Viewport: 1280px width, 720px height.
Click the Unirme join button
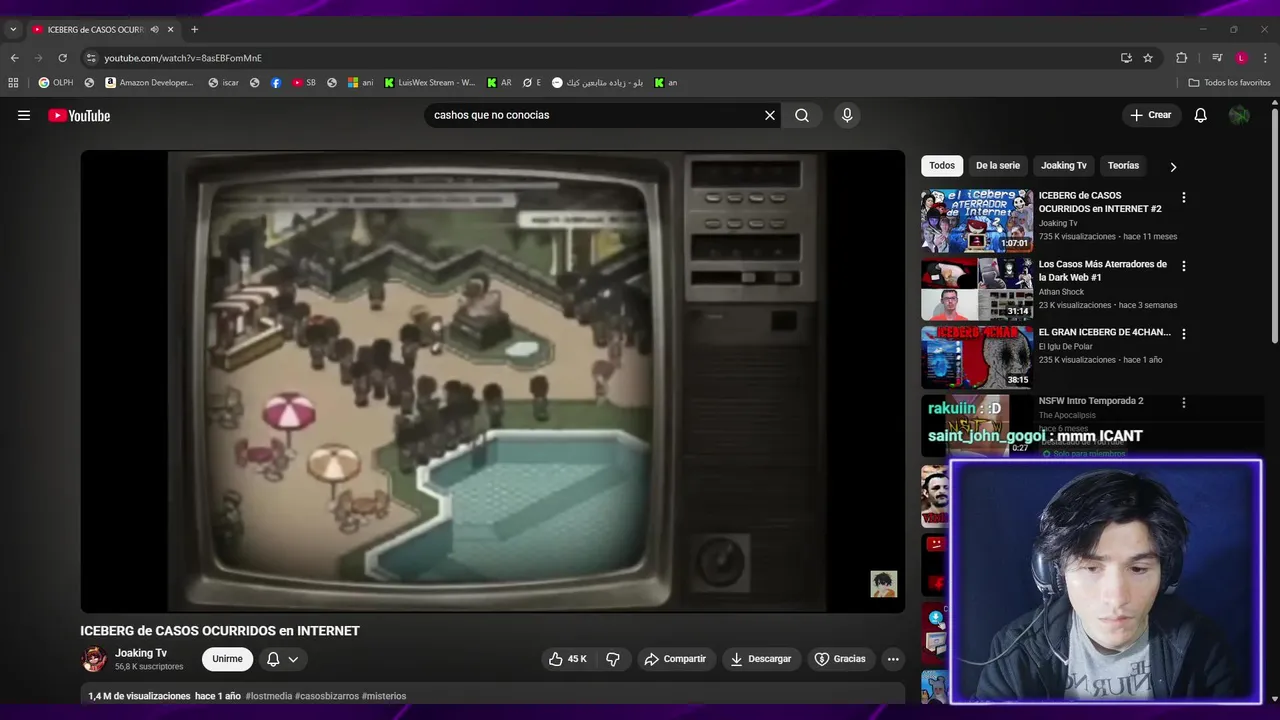point(227,659)
